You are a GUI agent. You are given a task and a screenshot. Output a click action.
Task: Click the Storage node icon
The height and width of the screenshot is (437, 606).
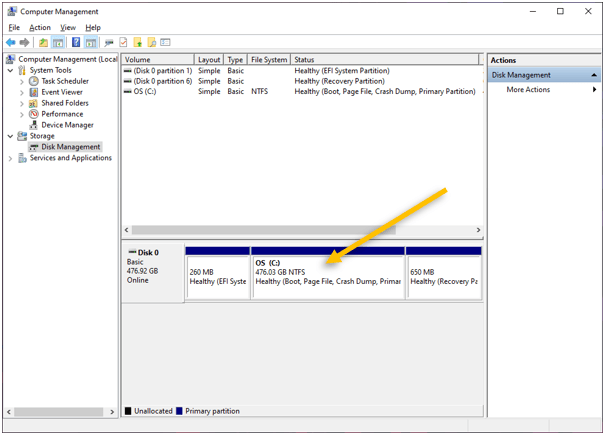click(x=22, y=136)
